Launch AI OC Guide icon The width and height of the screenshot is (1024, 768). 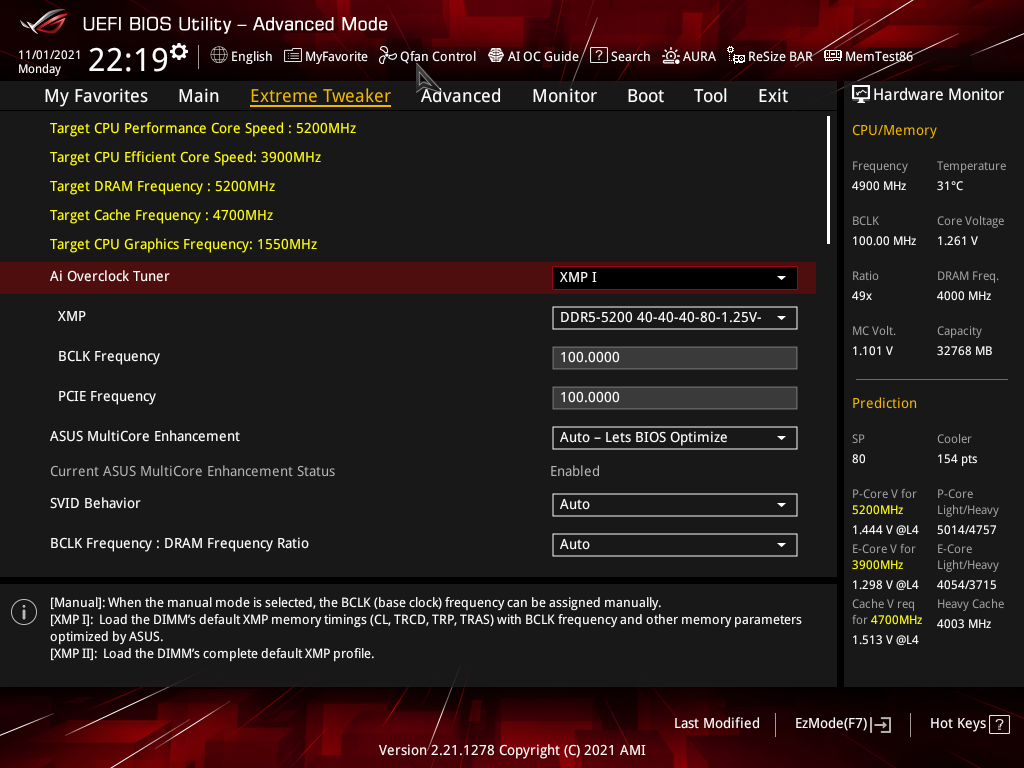pos(496,56)
